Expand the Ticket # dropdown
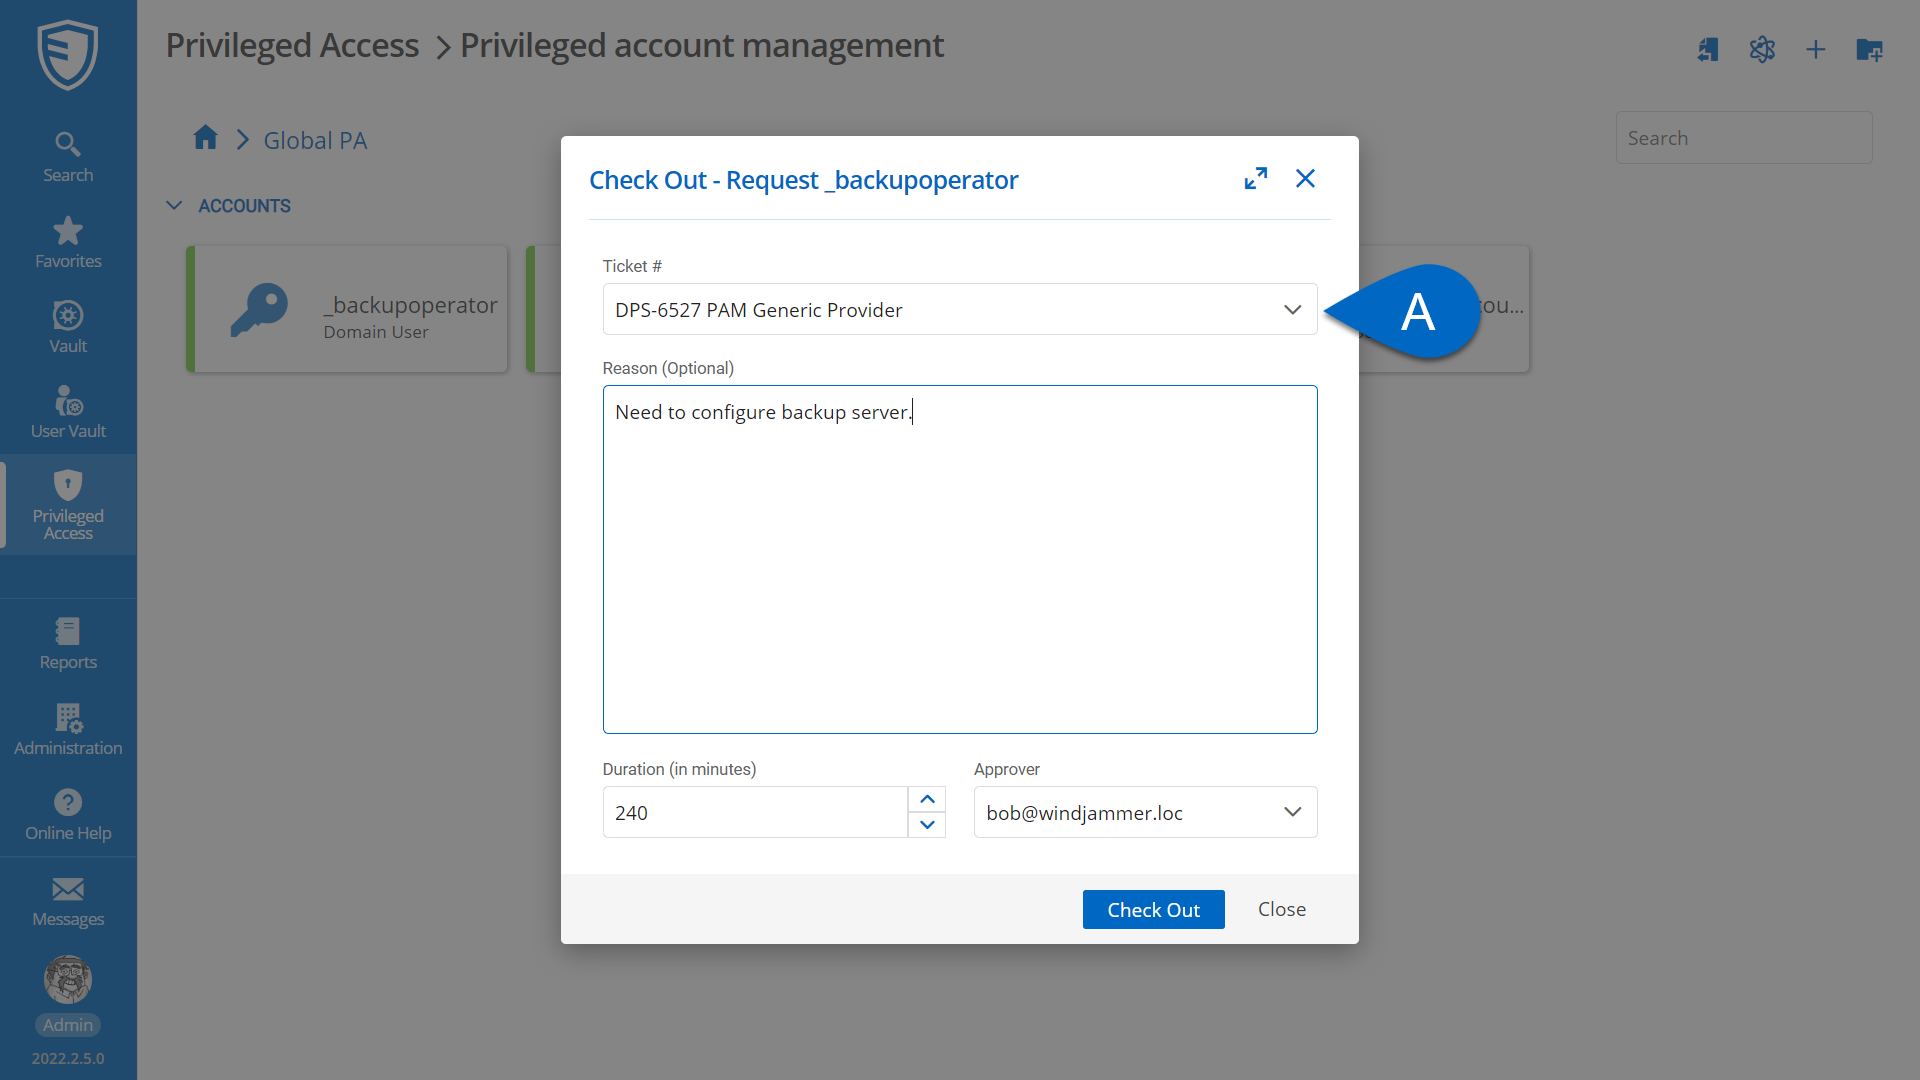1920x1080 pixels. click(1292, 309)
